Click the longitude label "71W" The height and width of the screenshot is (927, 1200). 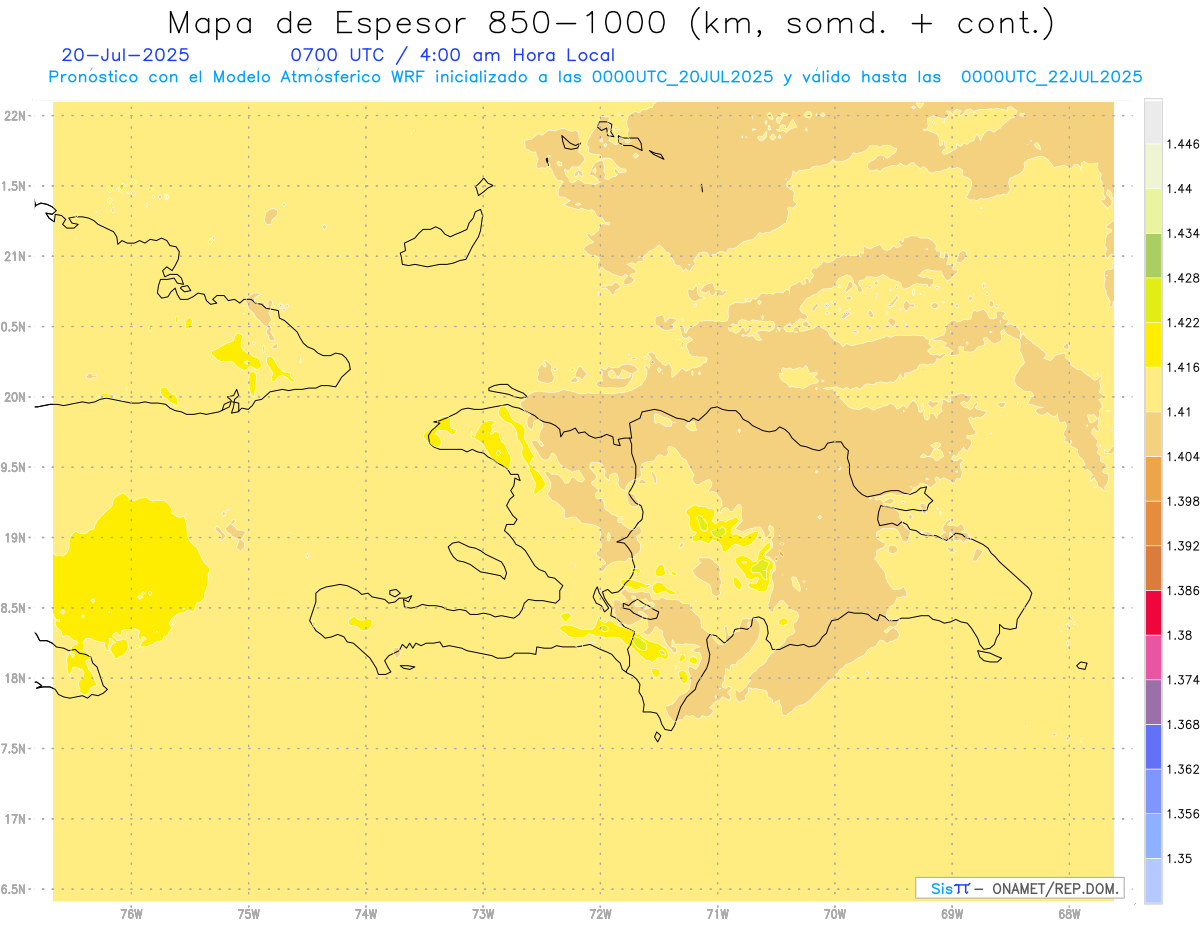pyautogui.click(x=717, y=914)
